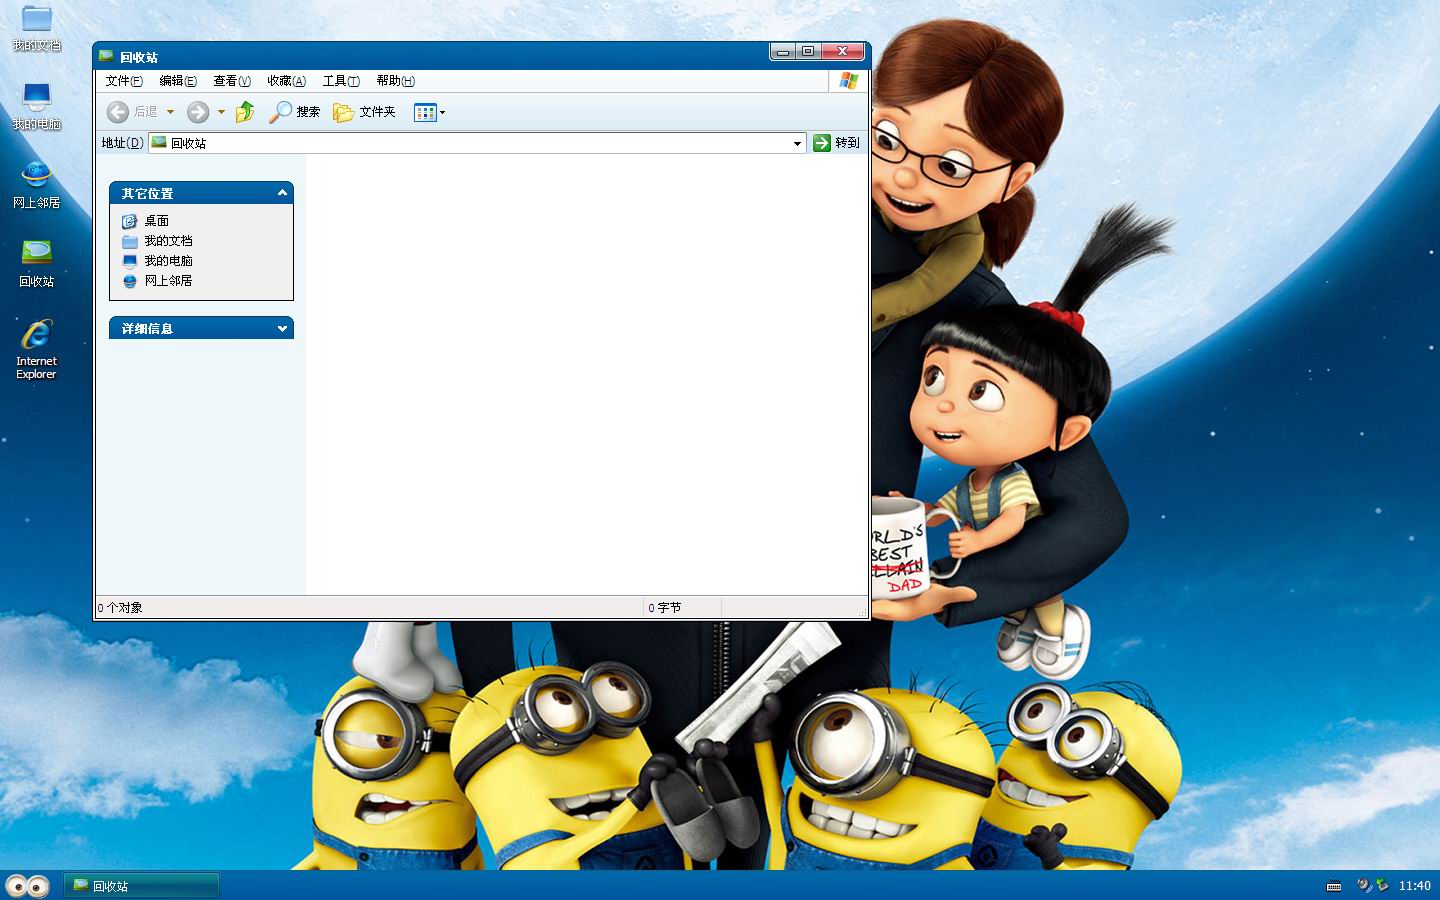Open the 编辑(E) menu
This screenshot has width=1440, height=900.
tap(178, 81)
